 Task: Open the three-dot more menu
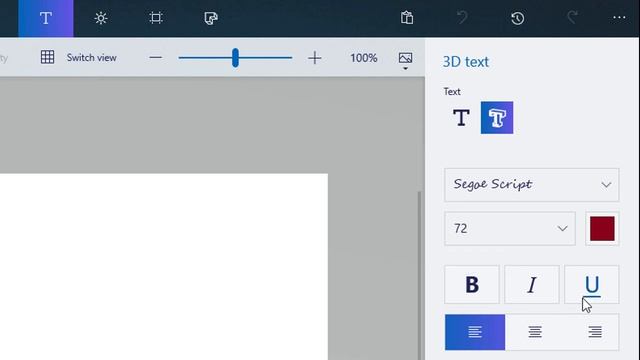pos(619,18)
